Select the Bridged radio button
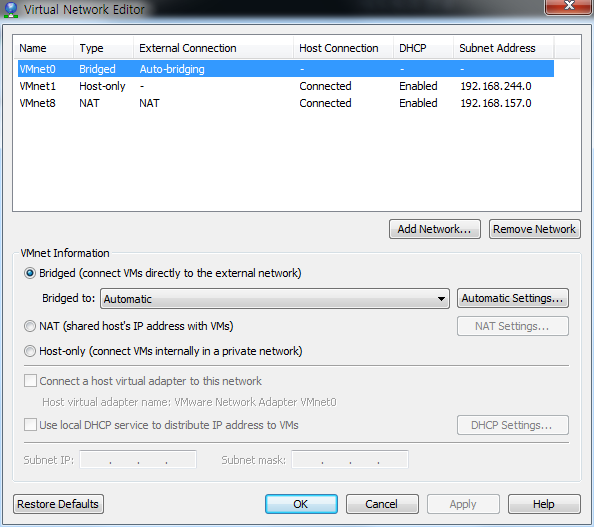594x527 pixels. point(30,273)
